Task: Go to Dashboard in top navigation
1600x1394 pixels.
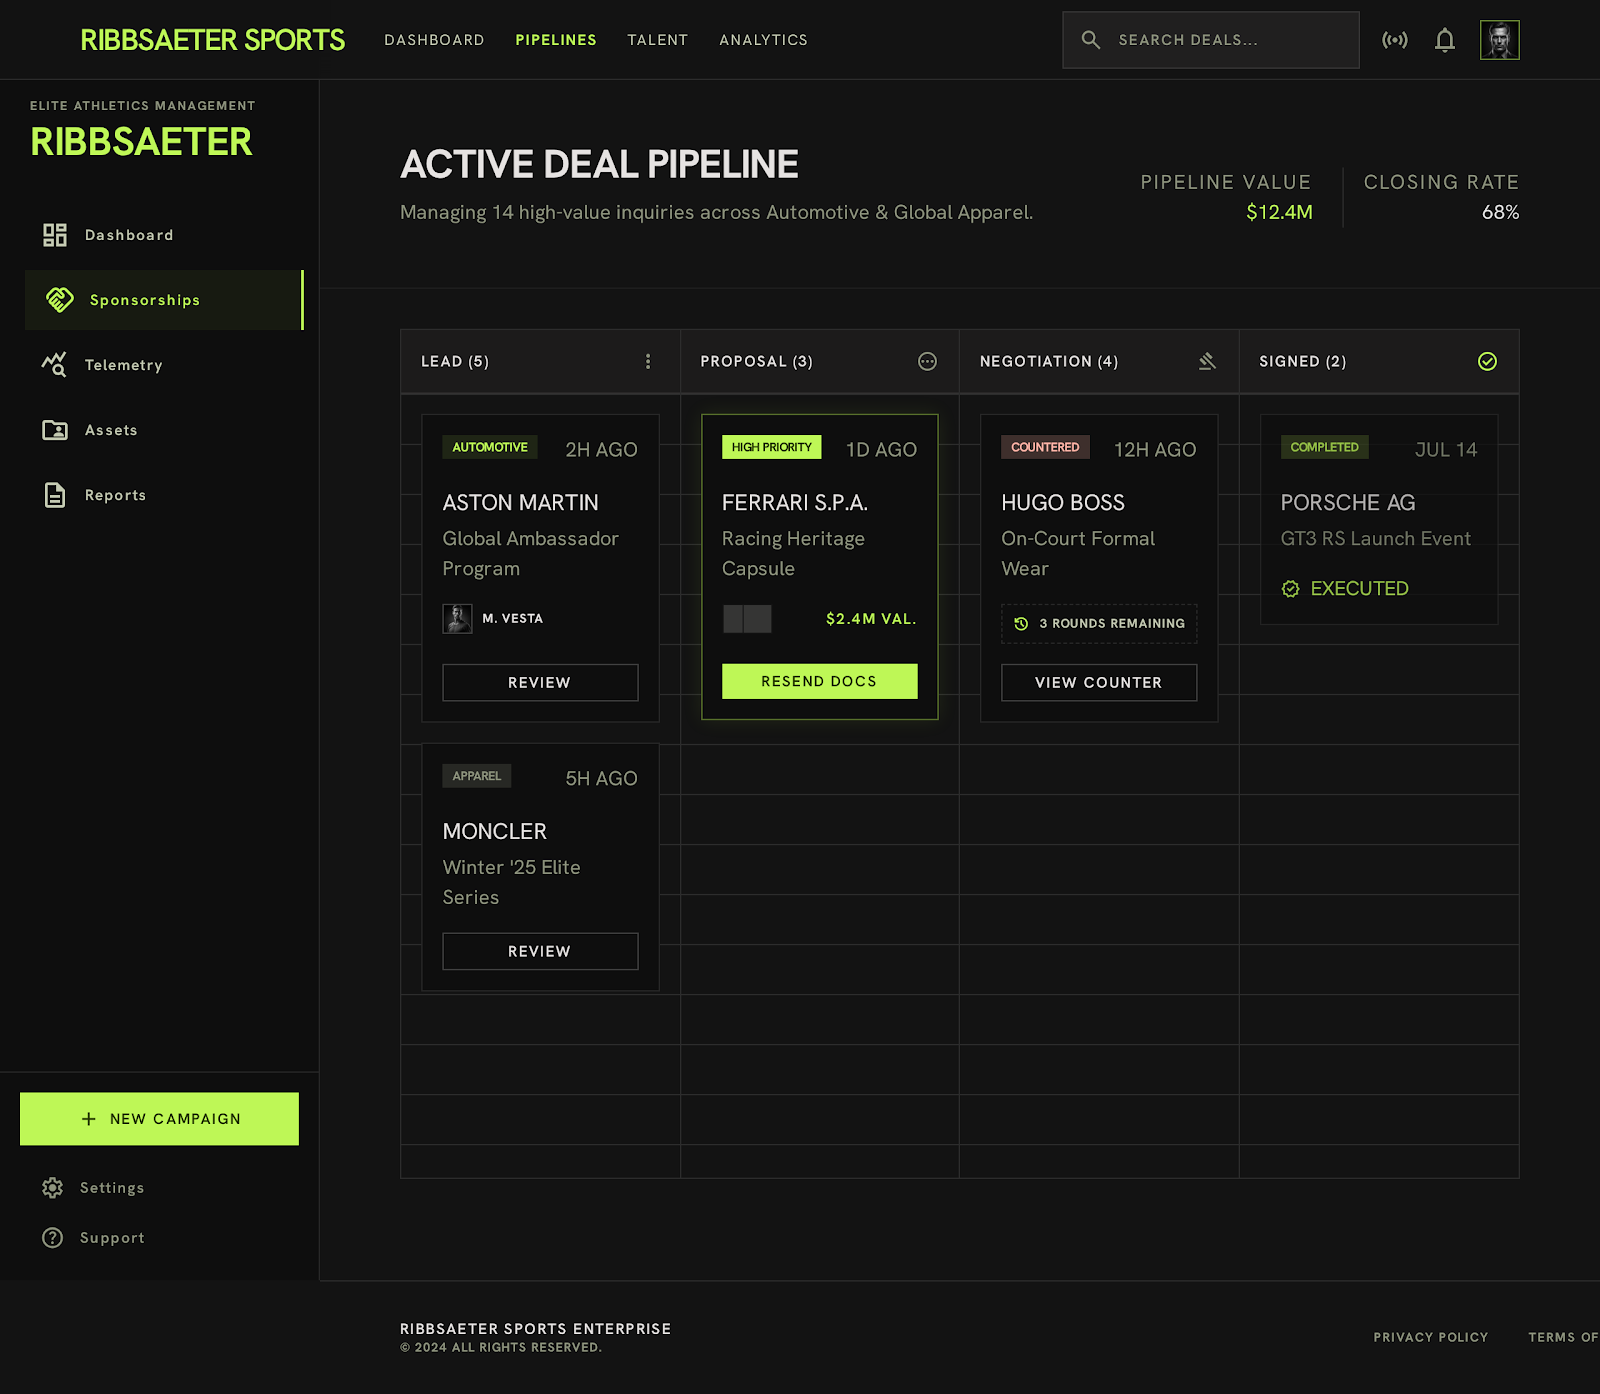Action: [x=434, y=40]
